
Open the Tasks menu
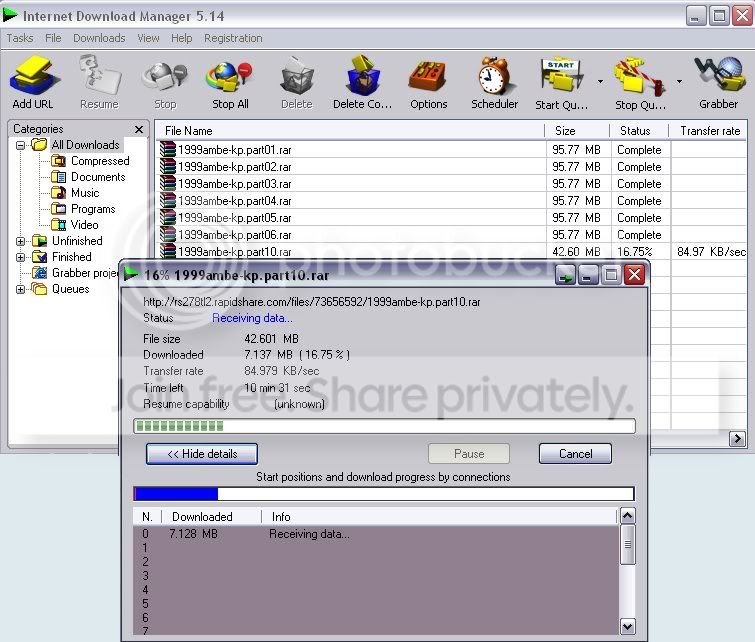(x=20, y=38)
